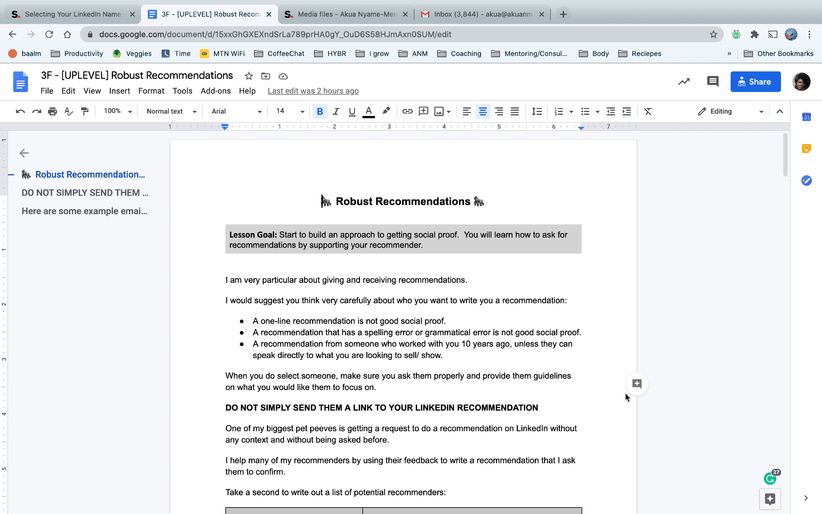Open Last edit was 2 hours ago link
The height and width of the screenshot is (514, 822).
313,91
